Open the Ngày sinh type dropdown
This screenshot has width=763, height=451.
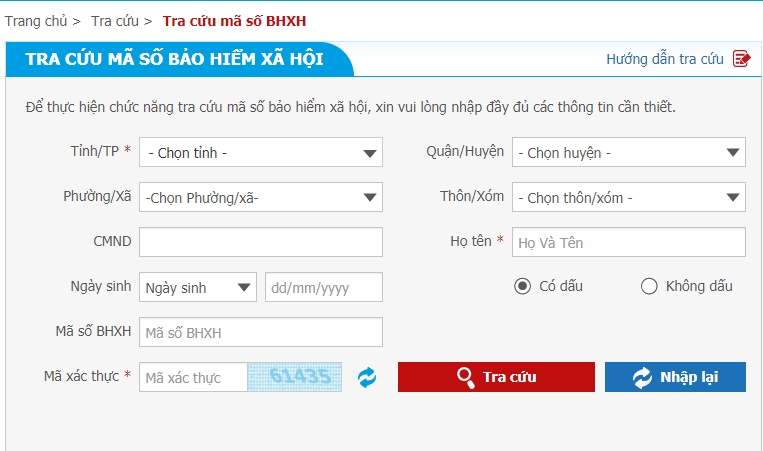point(198,288)
